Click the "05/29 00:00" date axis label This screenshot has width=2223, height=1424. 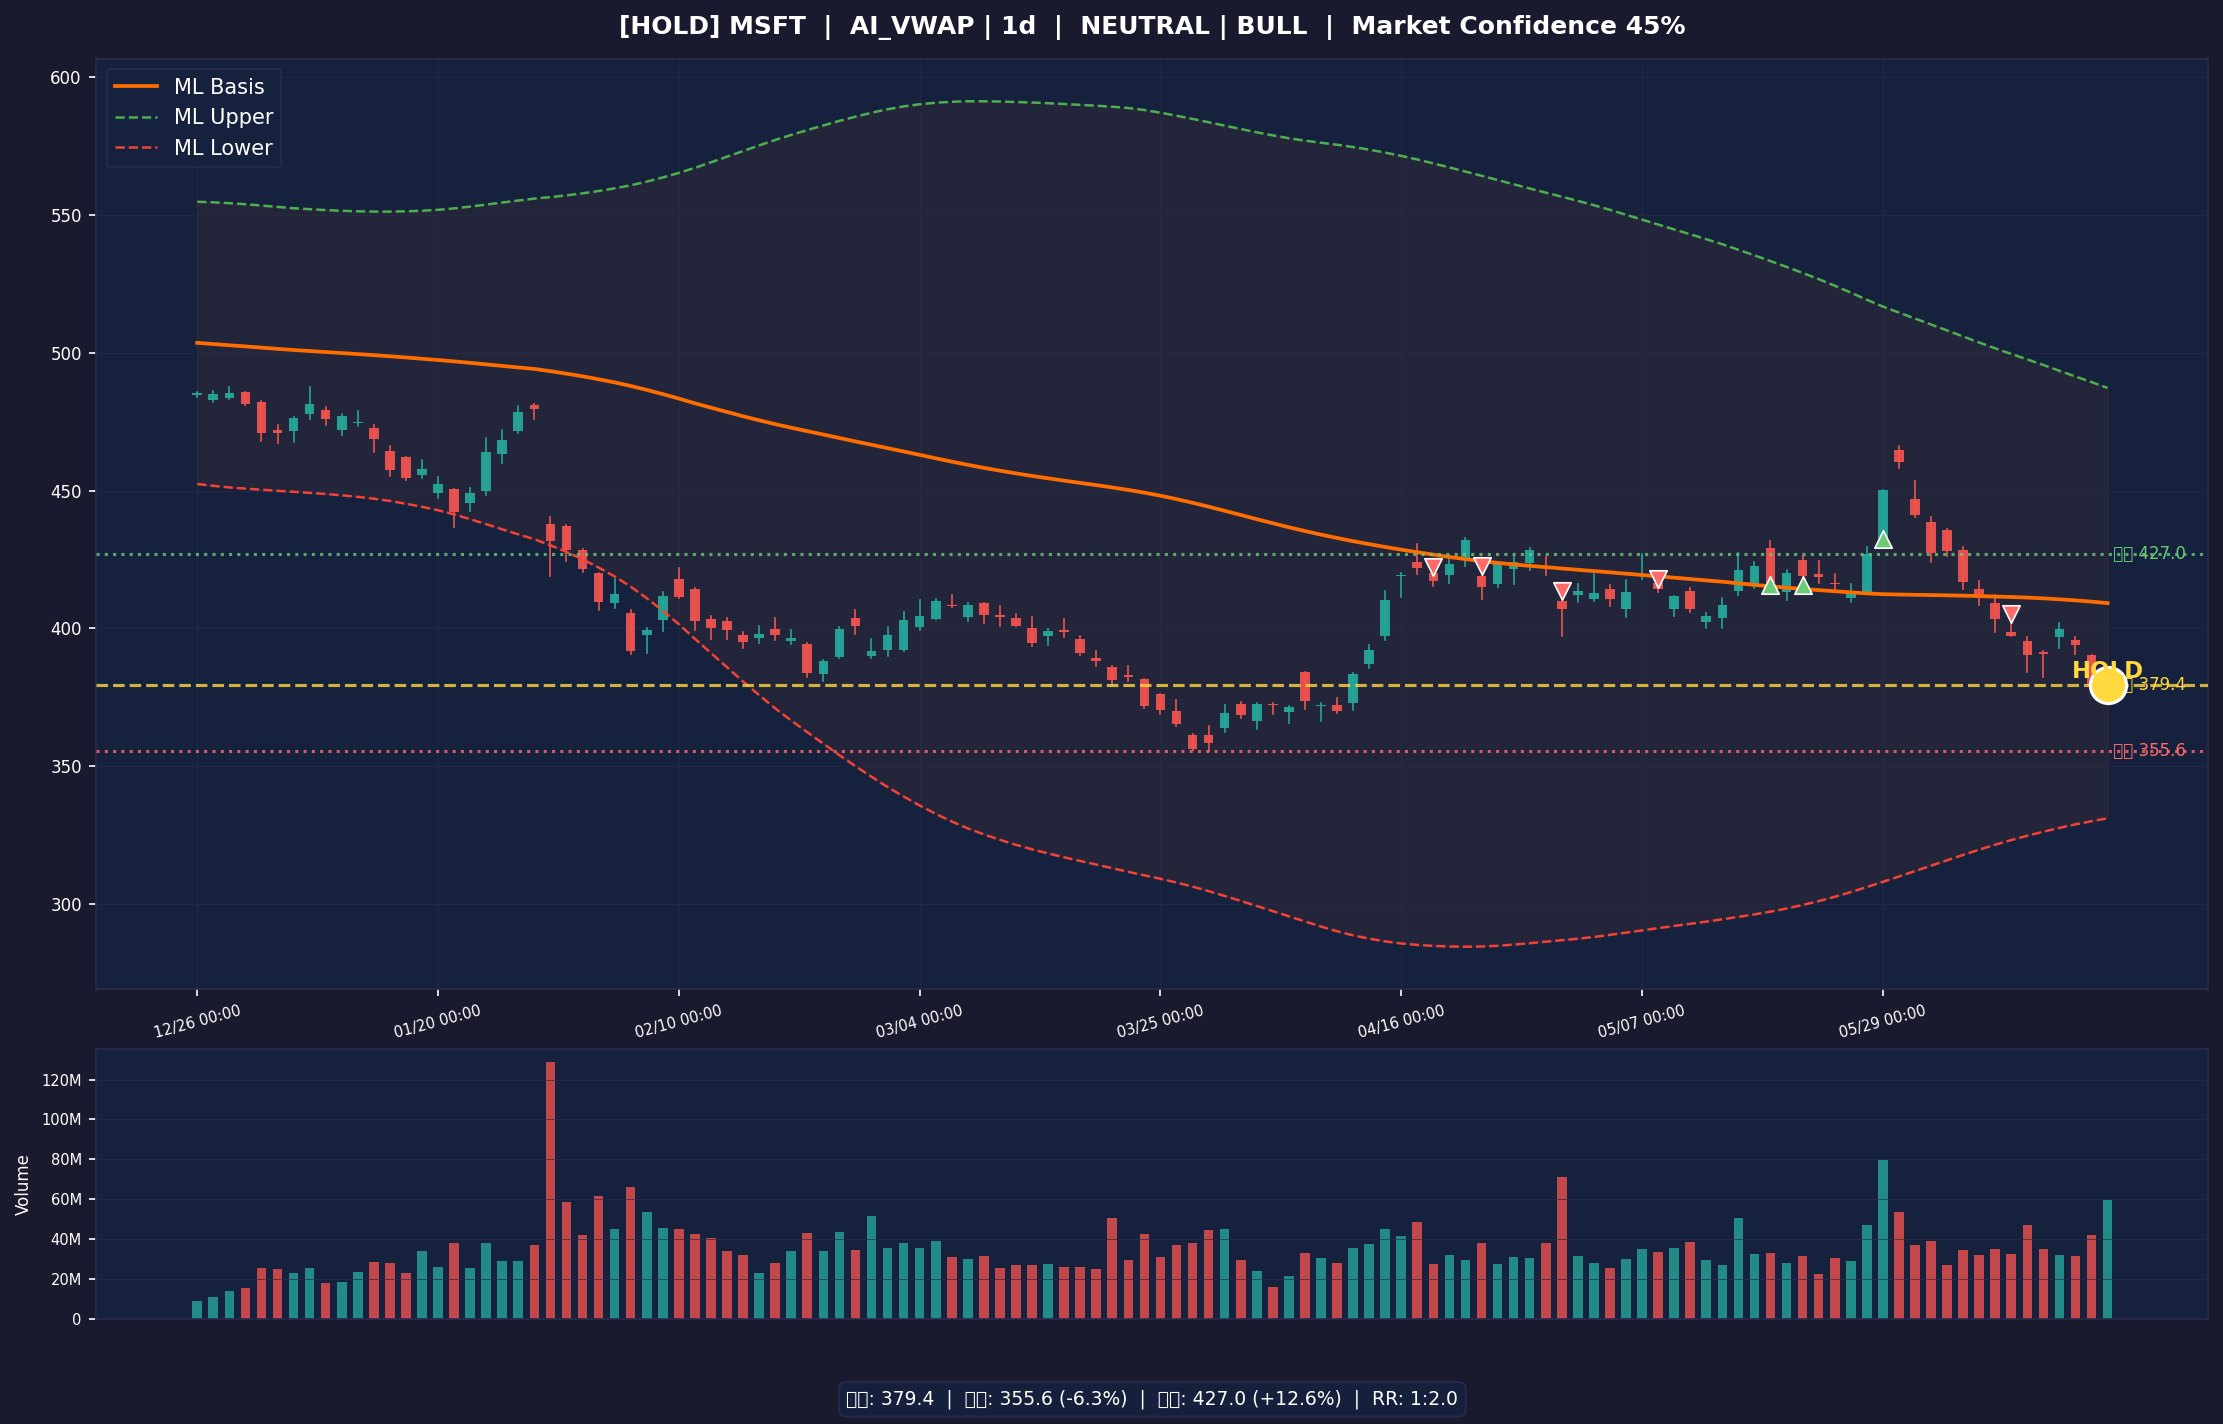(1882, 1022)
